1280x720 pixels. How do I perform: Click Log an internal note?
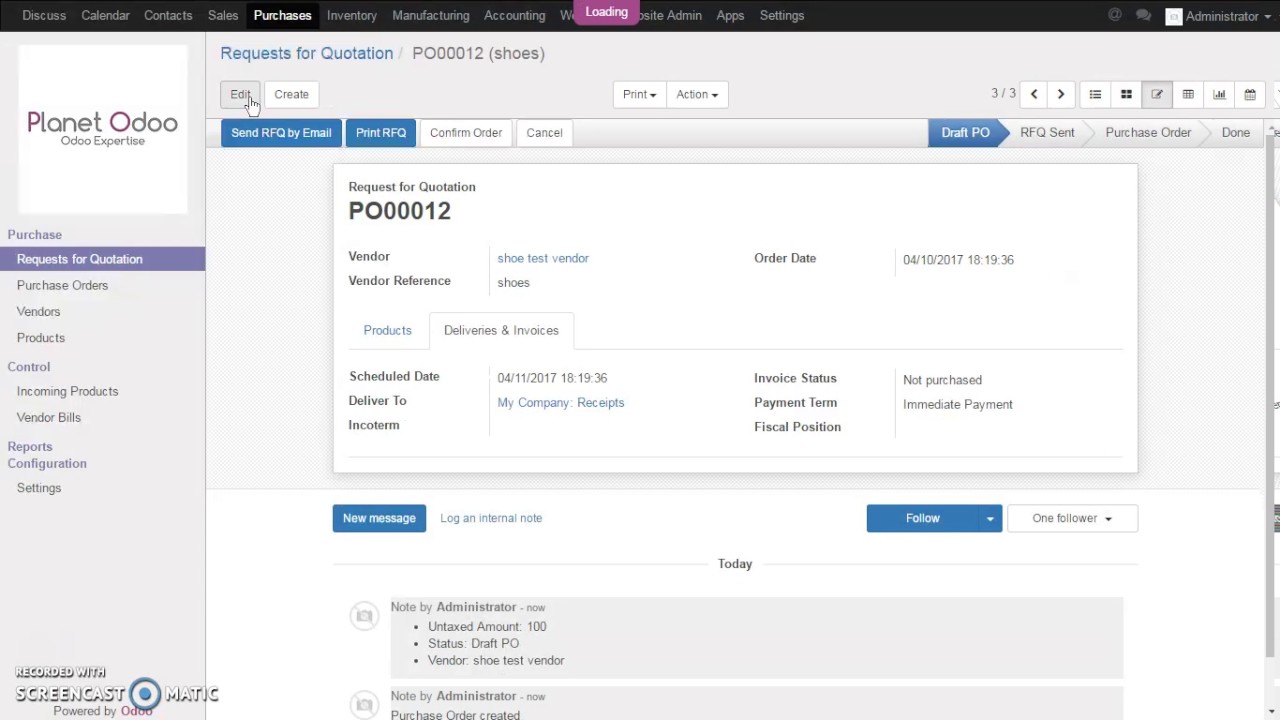point(491,518)
